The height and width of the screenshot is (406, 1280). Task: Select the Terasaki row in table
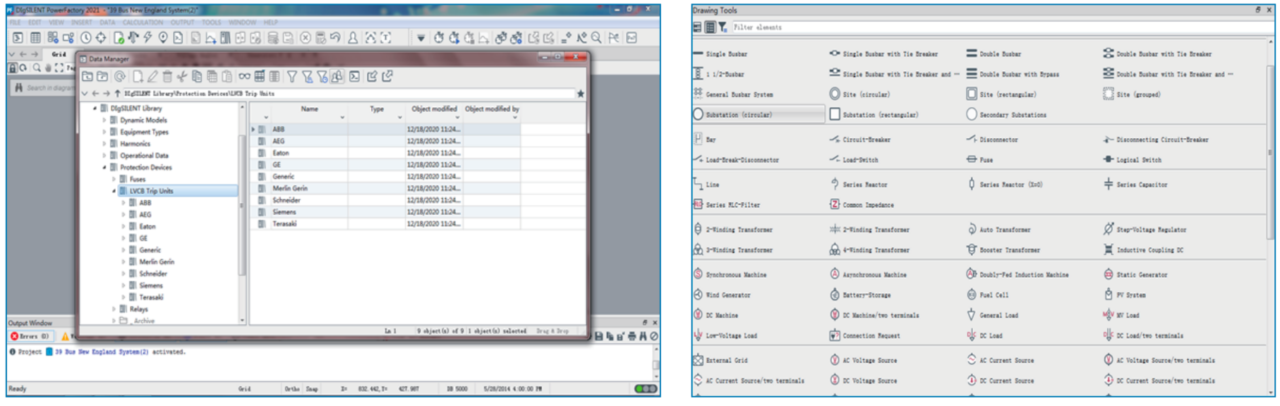(385, 223)
